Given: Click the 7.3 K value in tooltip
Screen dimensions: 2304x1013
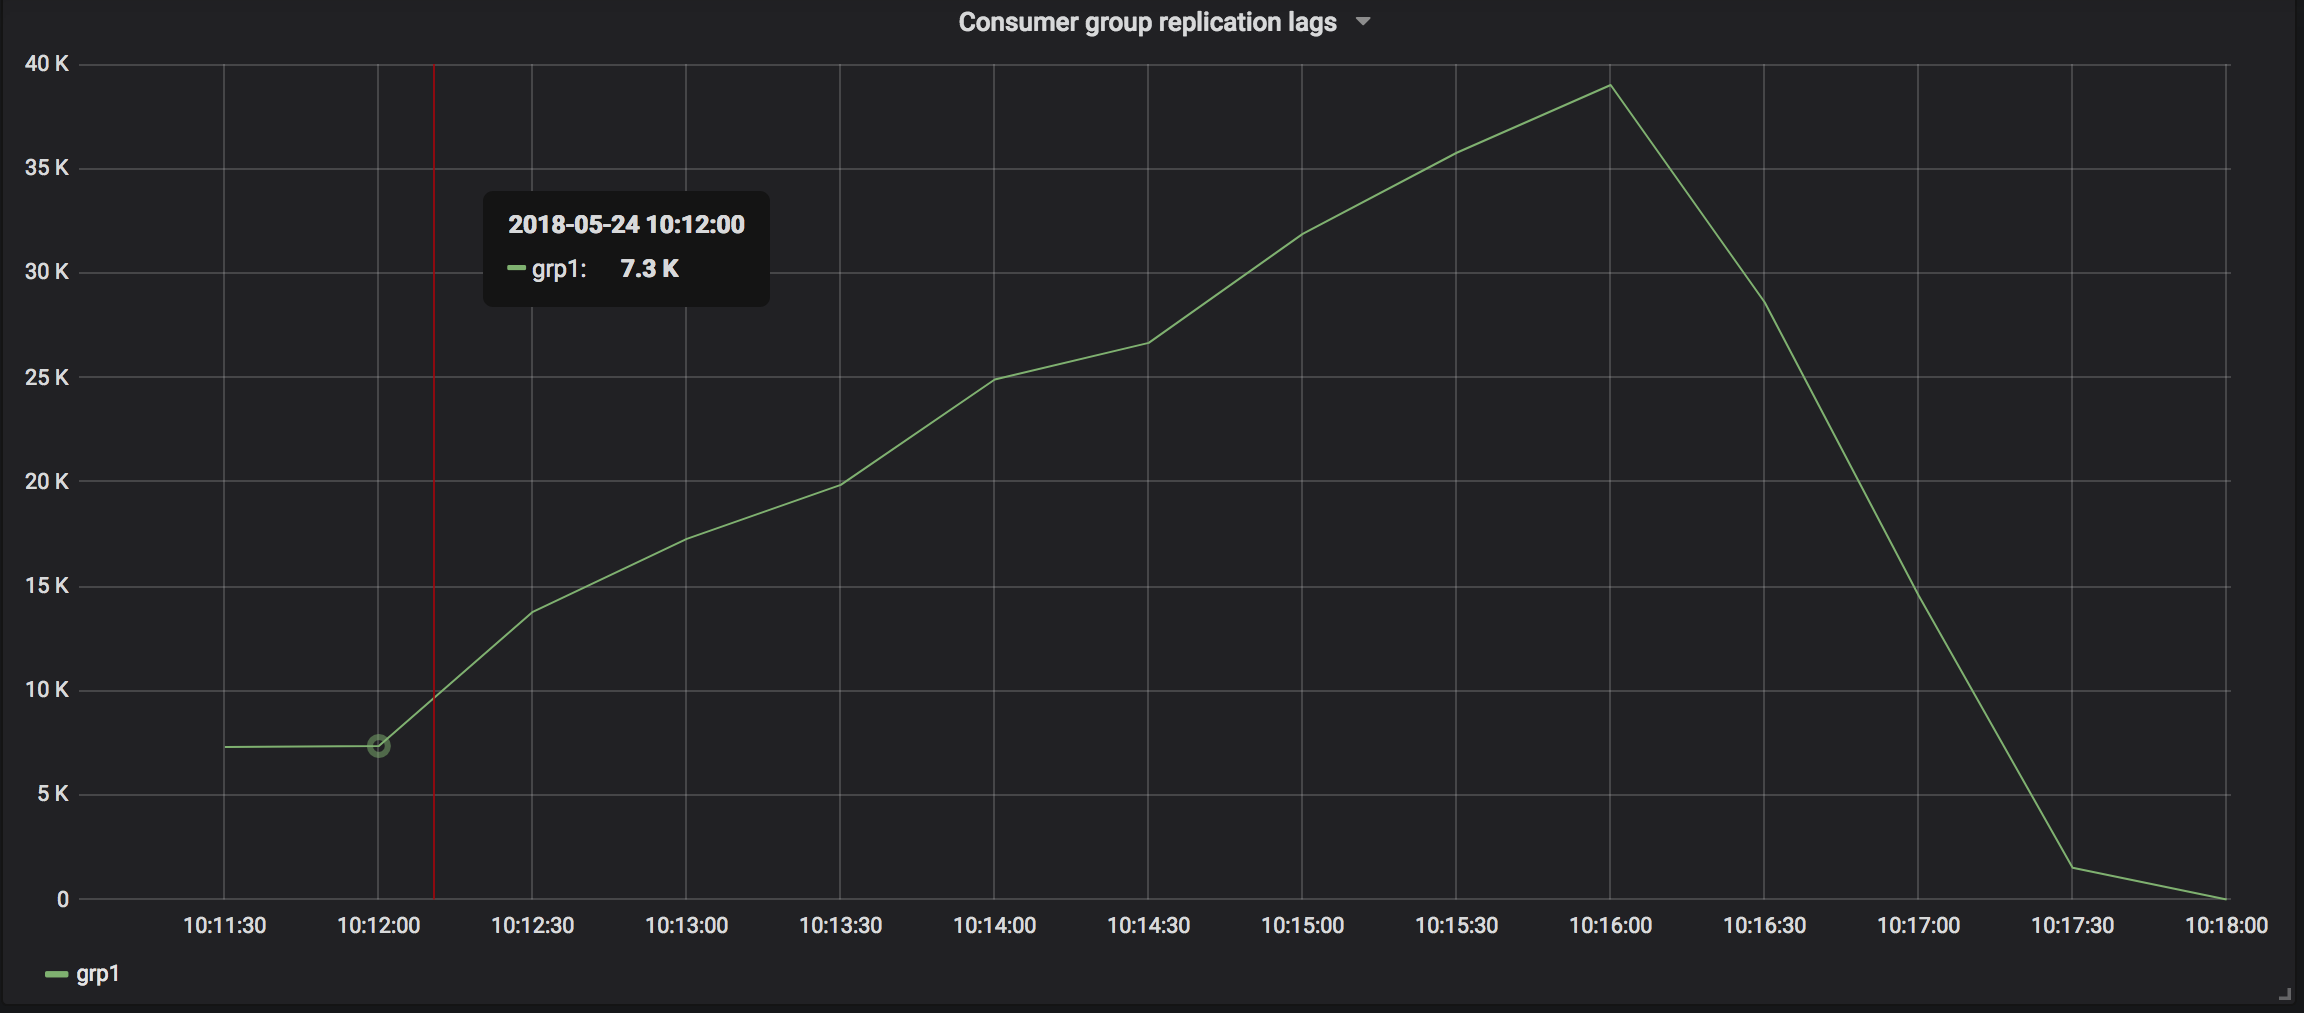Looking at the screenshot, I should point(649,268).
